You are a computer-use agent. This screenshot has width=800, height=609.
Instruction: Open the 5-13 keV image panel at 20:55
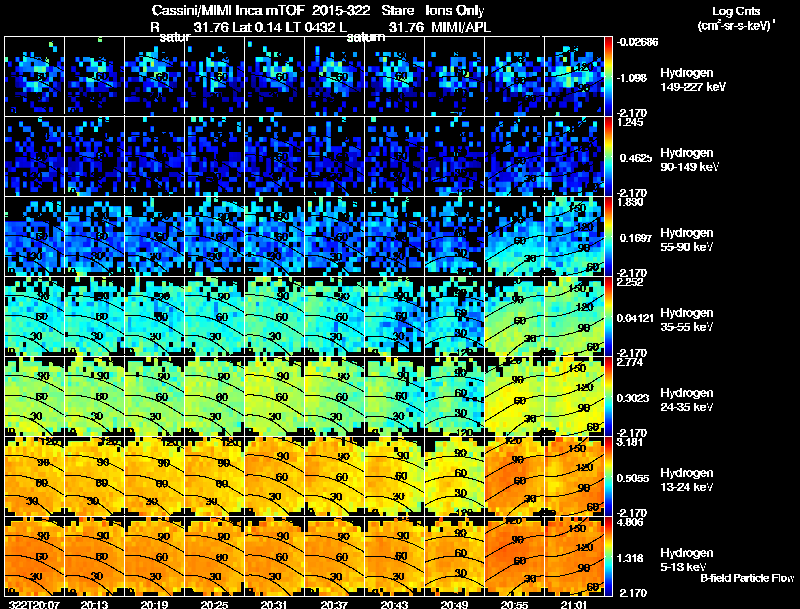pyautogui.click(x=514, y=556)
